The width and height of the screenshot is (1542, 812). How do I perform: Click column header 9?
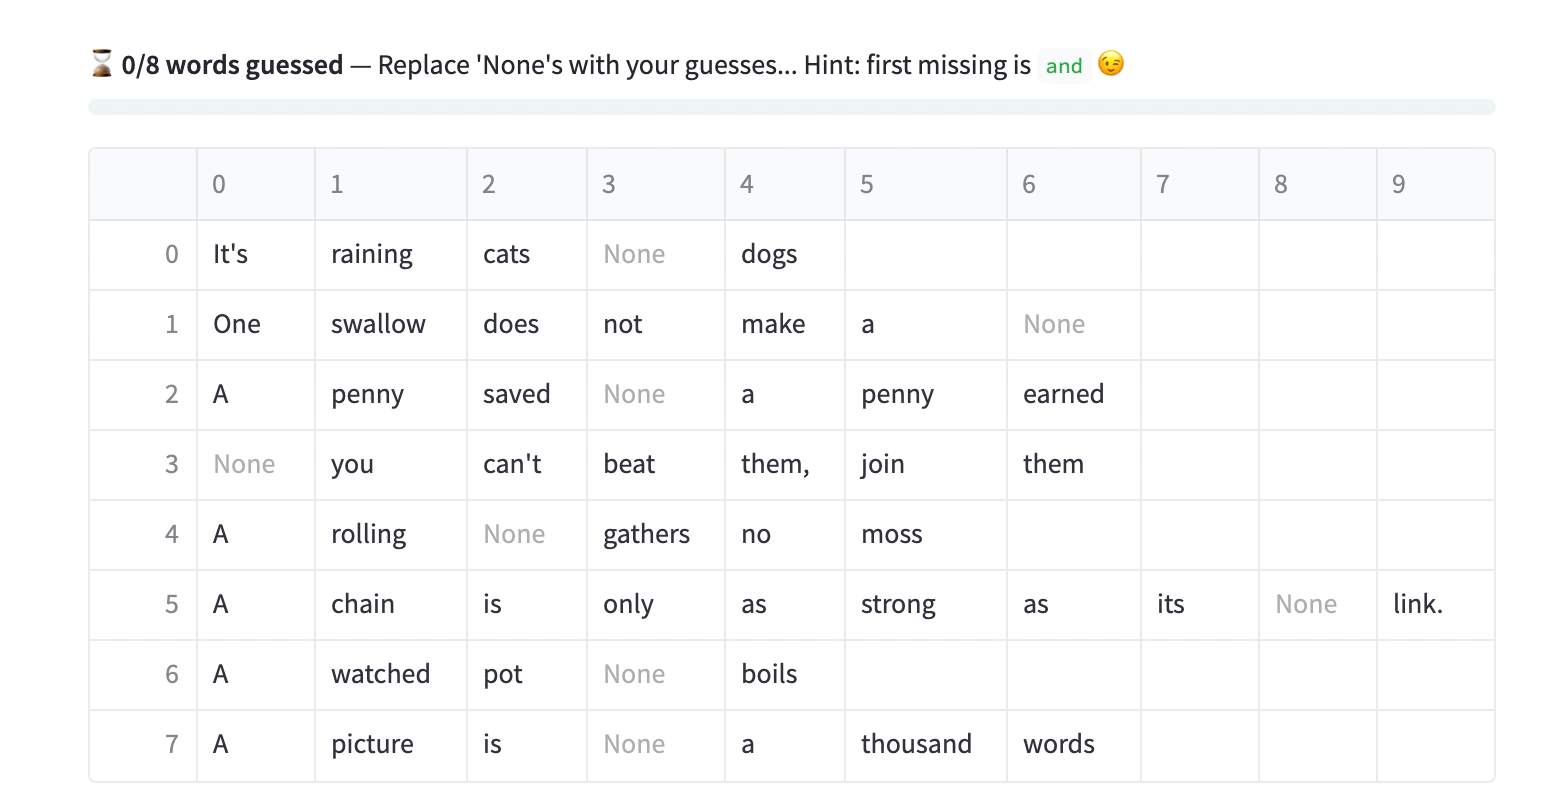click(x=1398, y=184)
